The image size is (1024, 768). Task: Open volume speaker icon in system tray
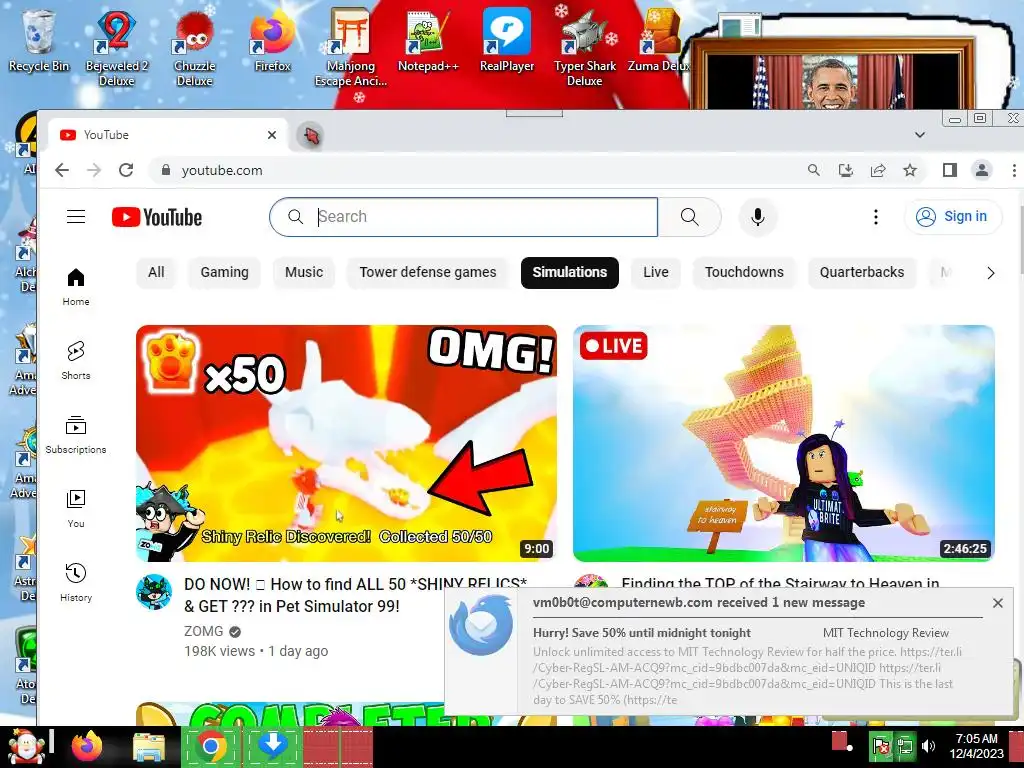[x=928, y=746]
